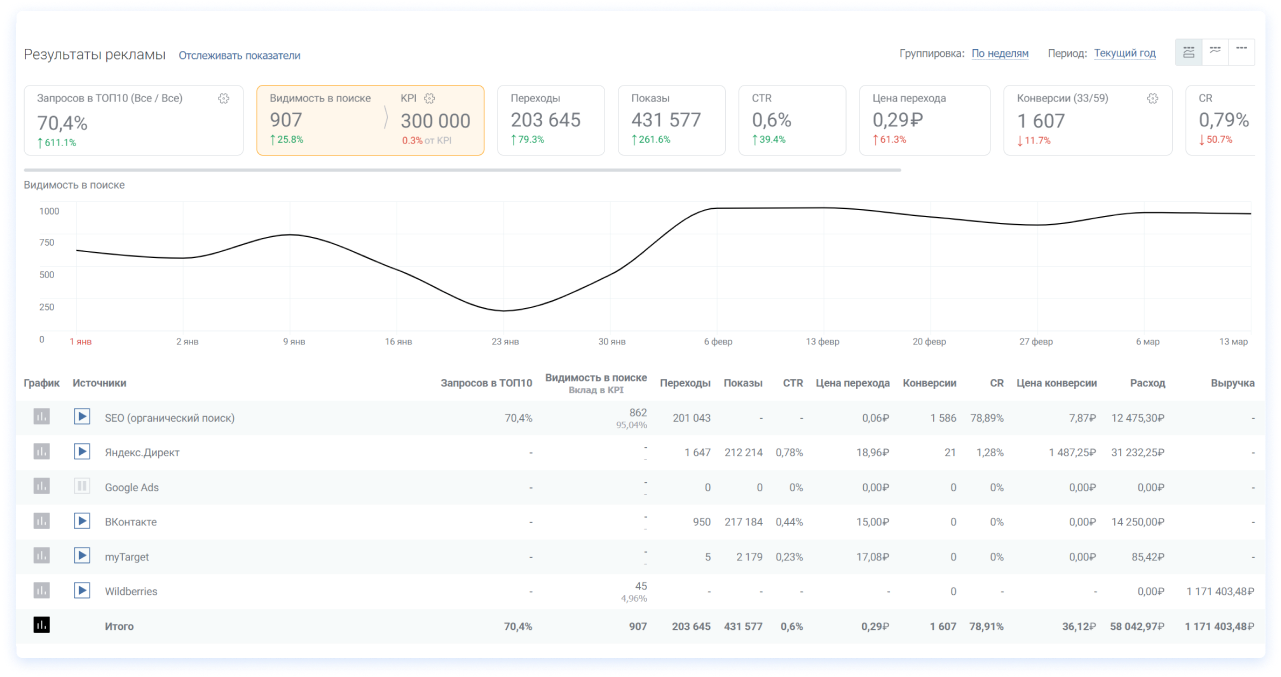The image size is (1281, 677).
Task: Select the CR metric card
Action: (x=1220, y=120)
